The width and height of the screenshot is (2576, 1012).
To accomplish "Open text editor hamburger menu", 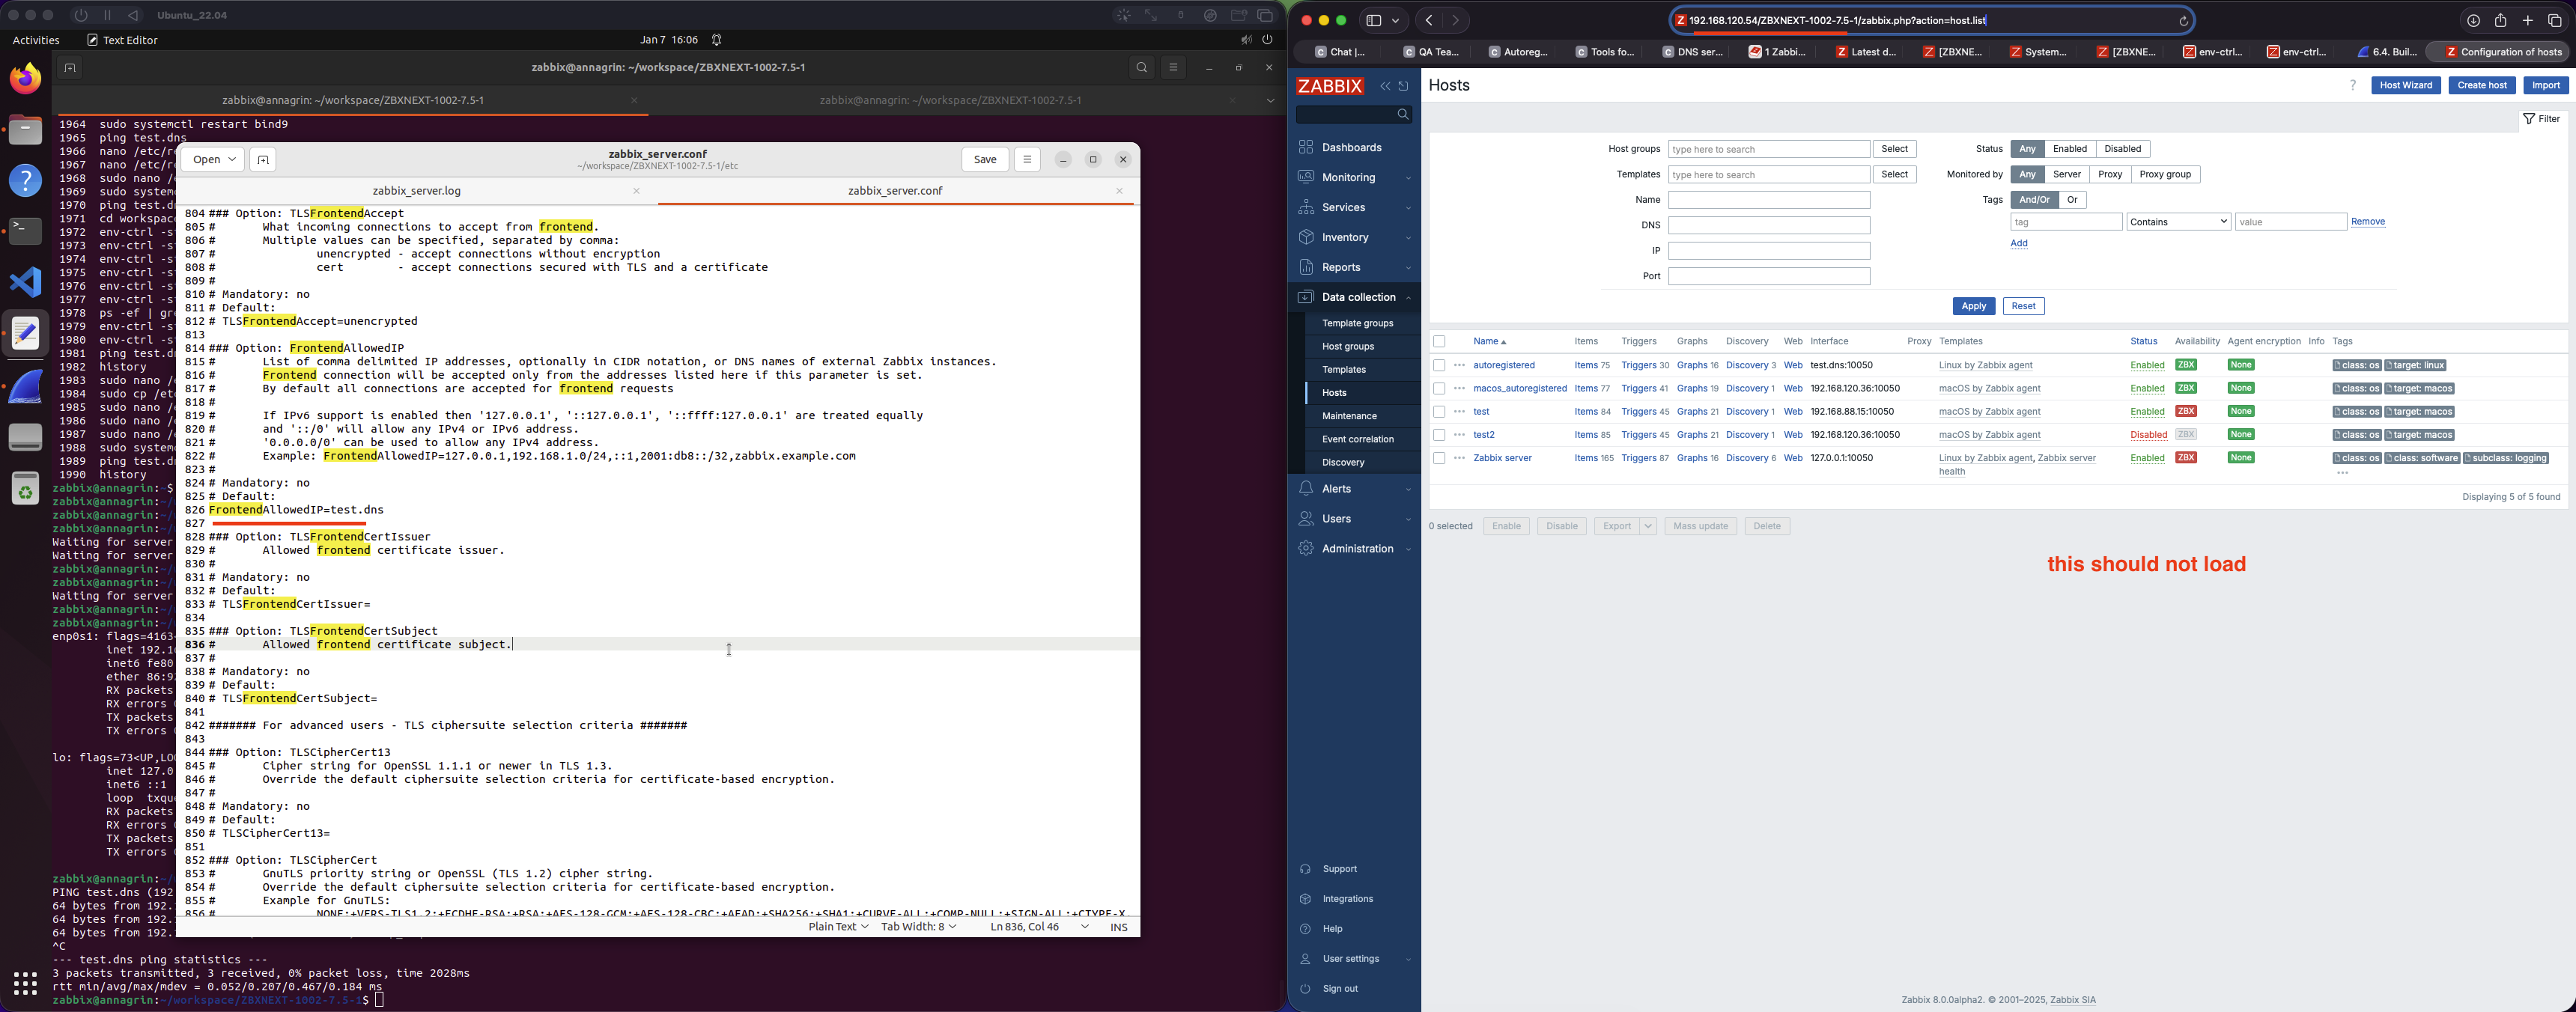I will [x=1027, y=160].
